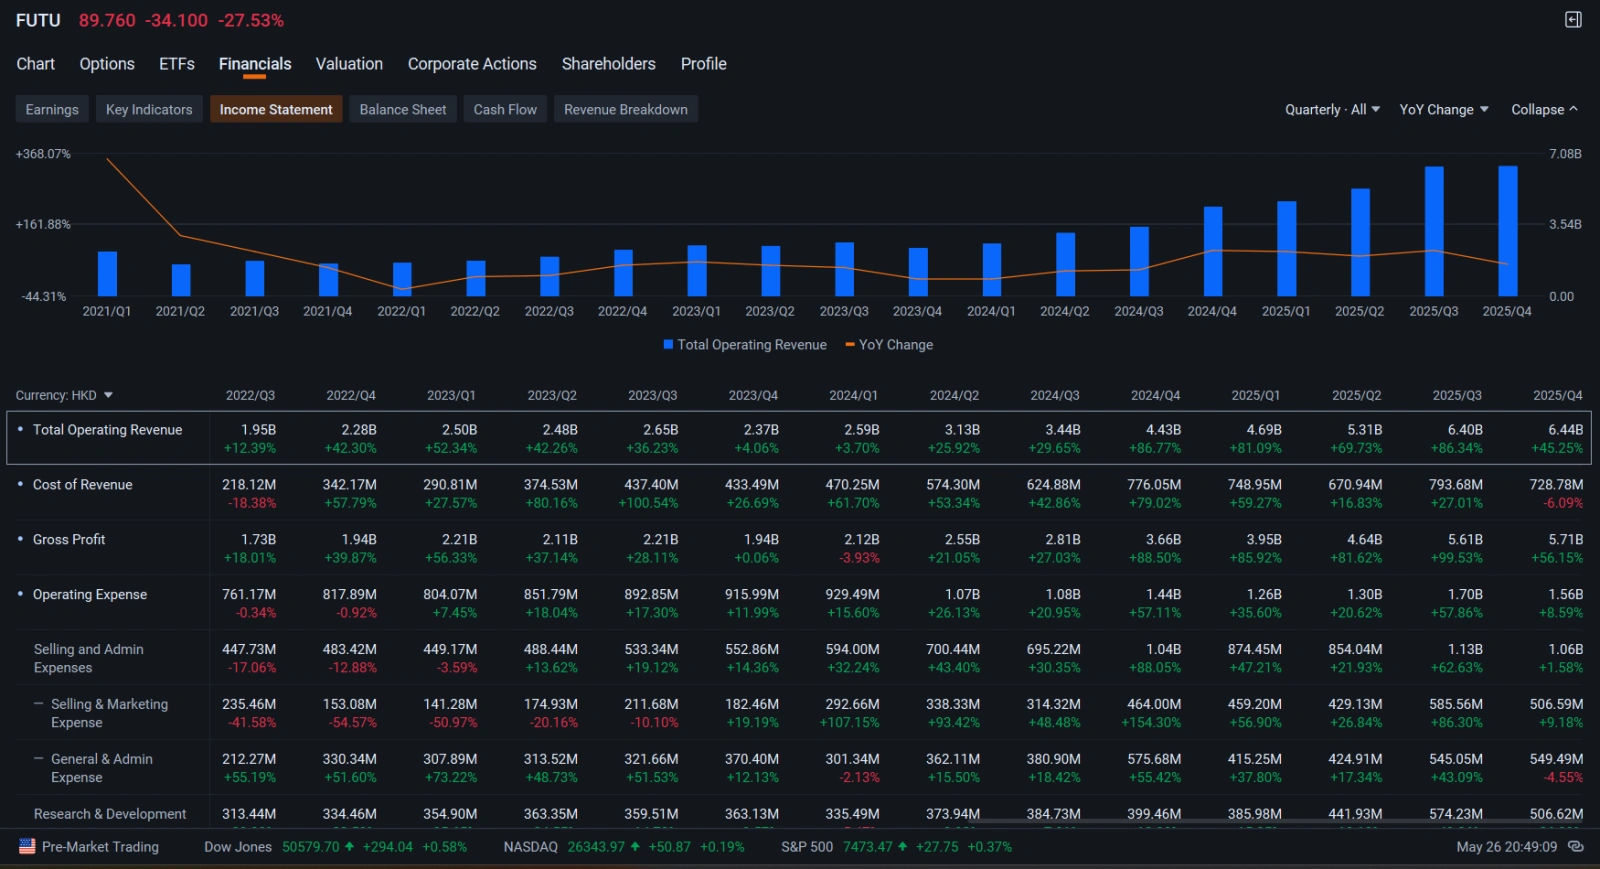Open the YoY Change display dropdown
This screenshot has width=1600, height=869.
tap(1444, 109)
